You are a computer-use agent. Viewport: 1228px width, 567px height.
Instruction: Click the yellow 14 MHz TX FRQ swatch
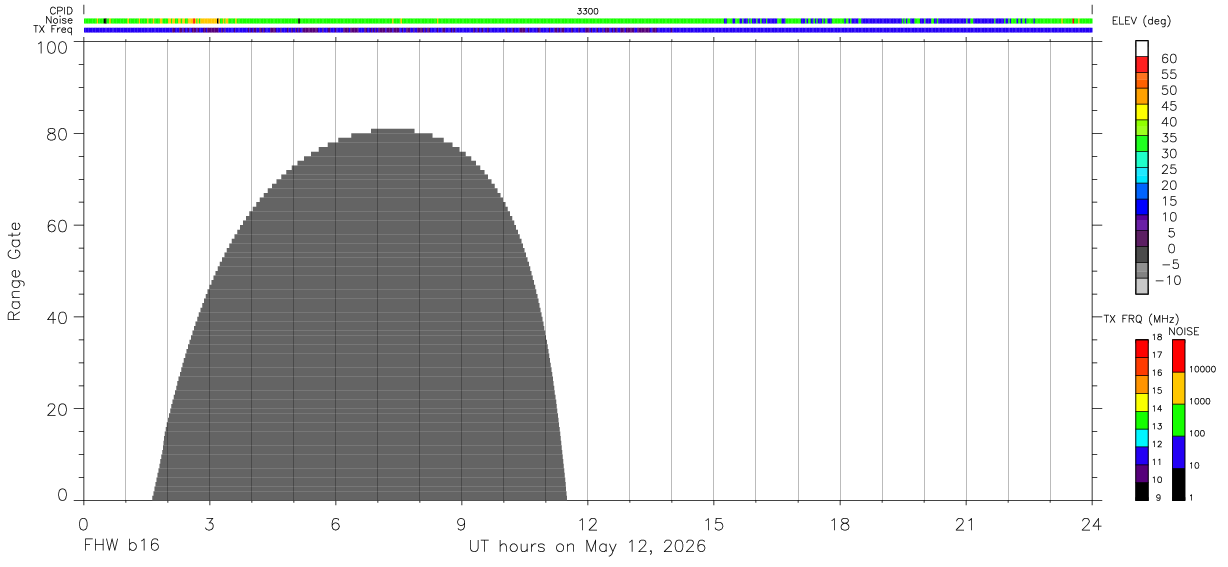[x=1142, y=402]
